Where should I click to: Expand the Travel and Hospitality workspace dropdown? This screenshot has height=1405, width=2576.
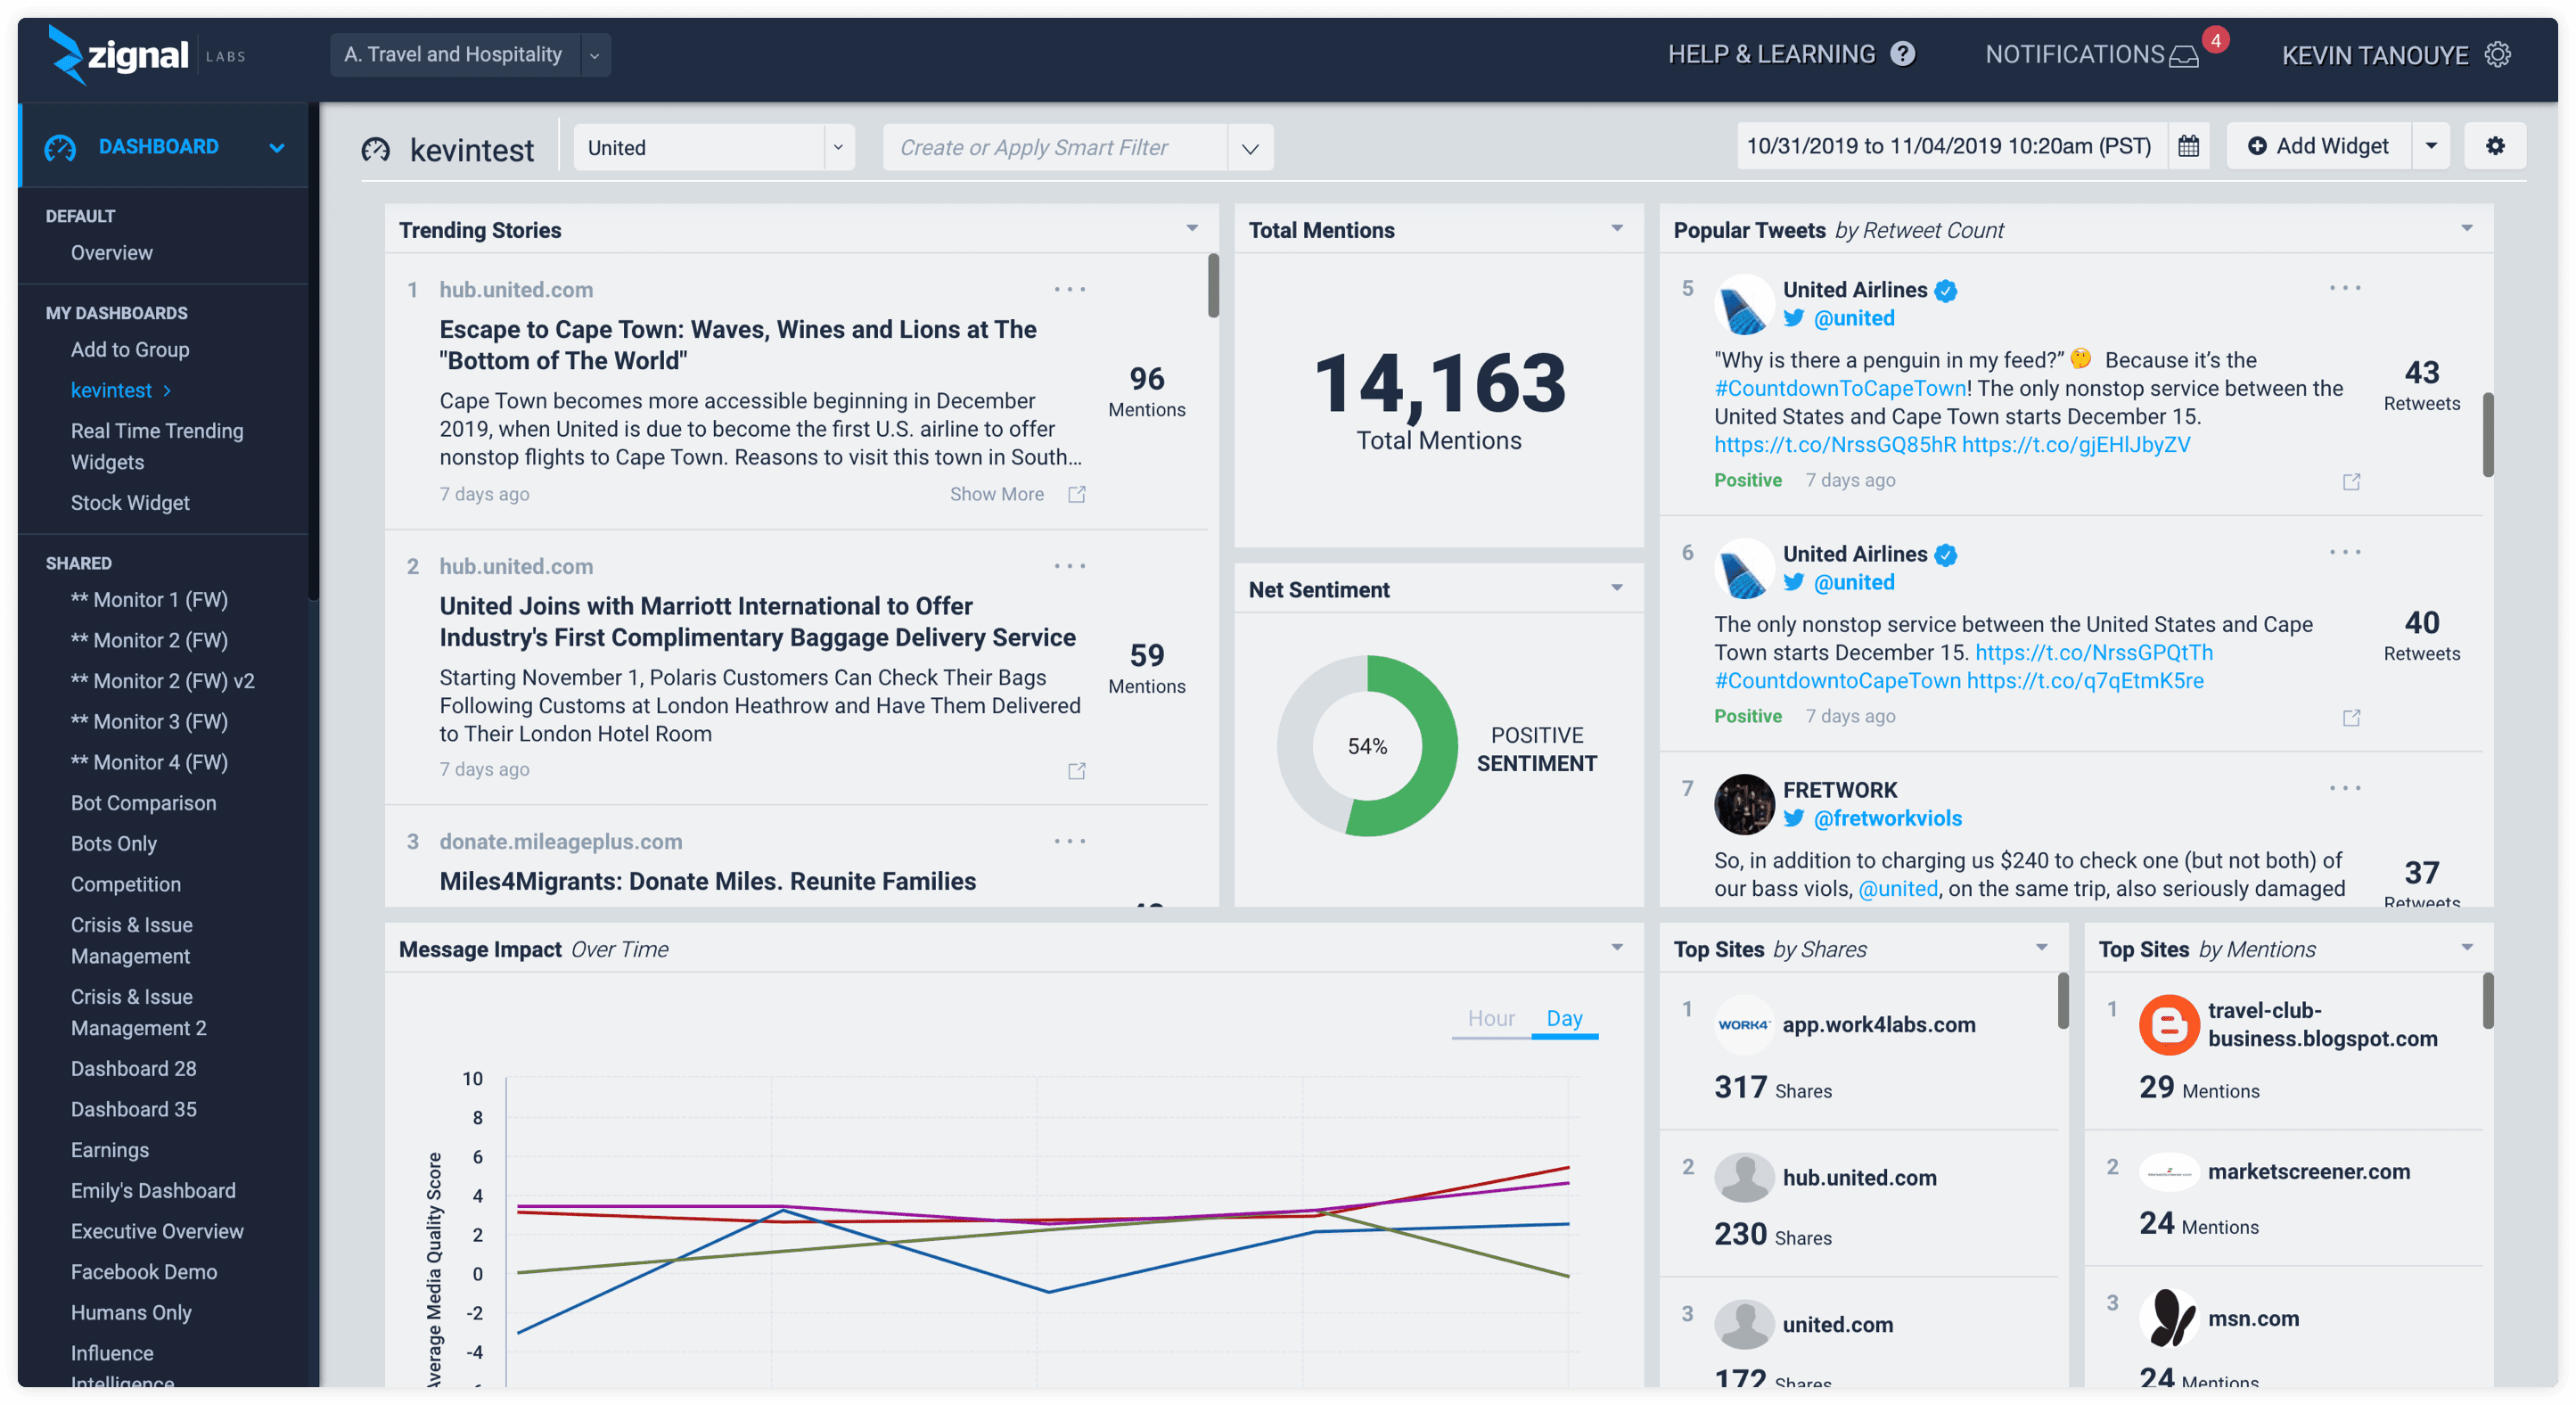tap(594, 55)
